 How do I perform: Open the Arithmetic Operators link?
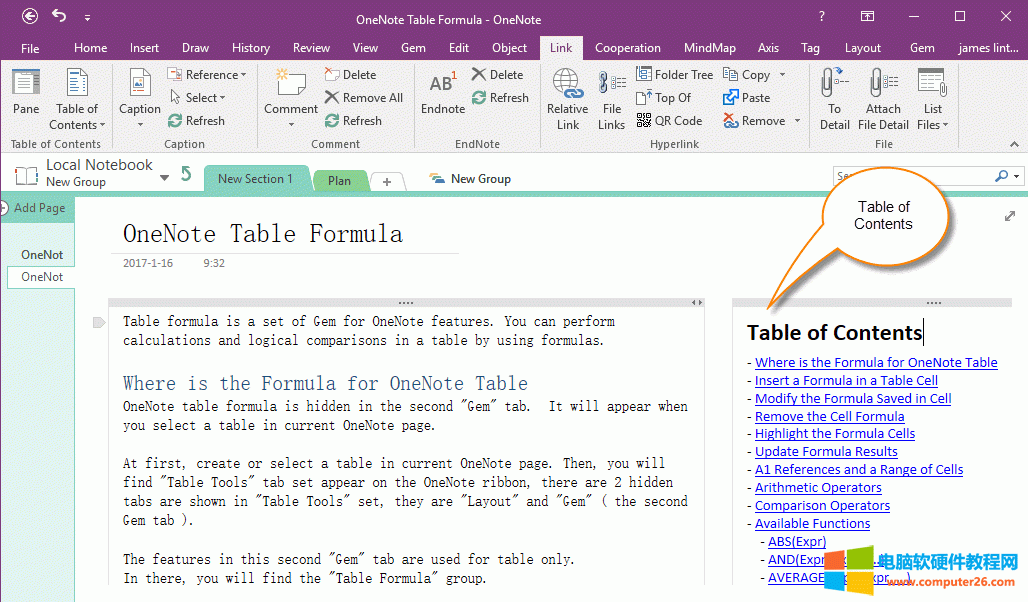pos(817,488)
